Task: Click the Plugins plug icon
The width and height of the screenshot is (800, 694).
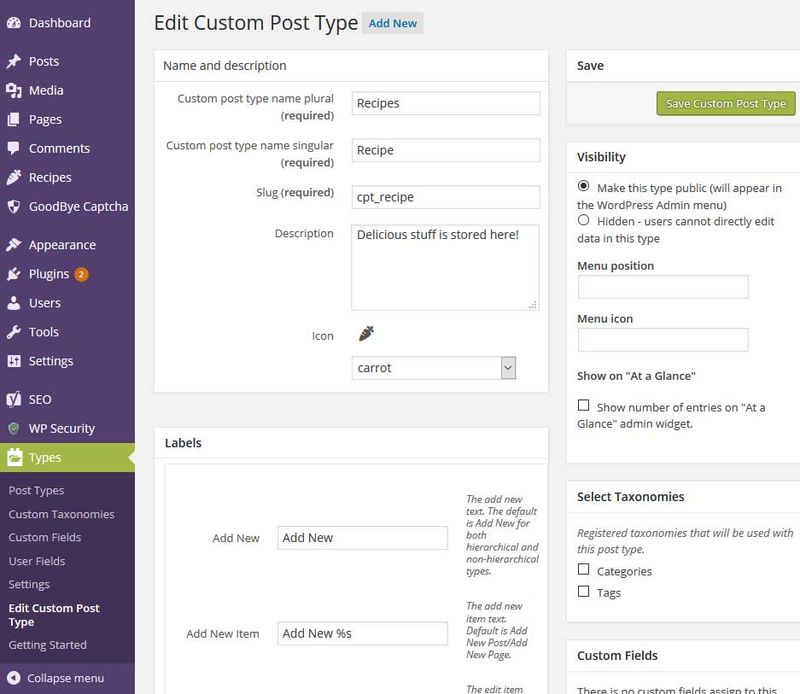Action: point(14,274)
